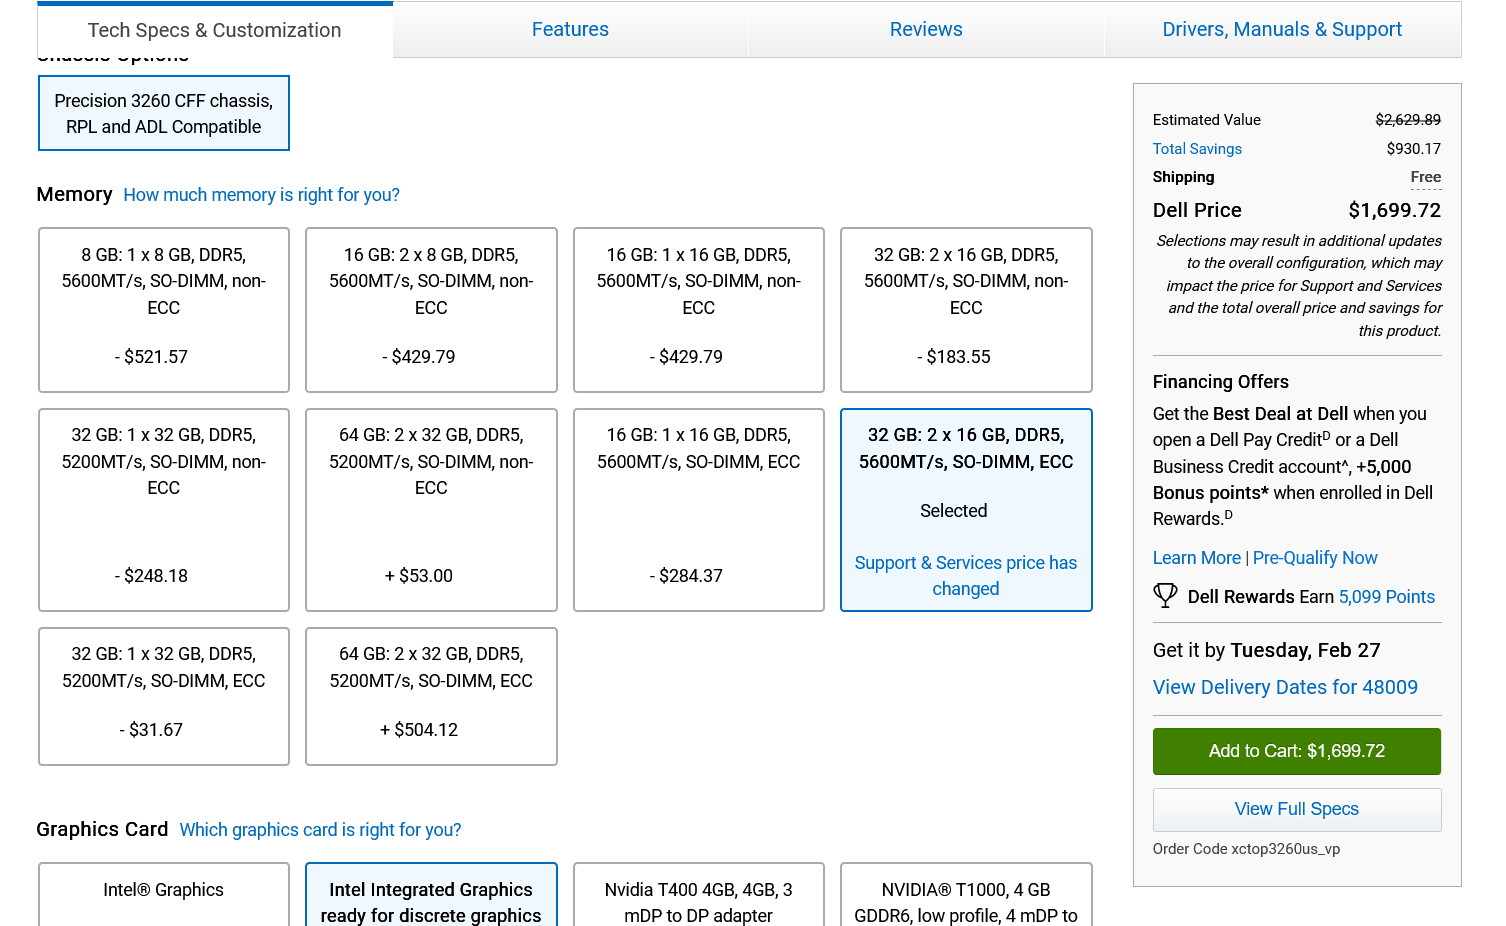Image resolution: width=1506 pixels, height=926 pixels.
Task: Click the $930.17 total savings amount
Action: coord(1414,149)
